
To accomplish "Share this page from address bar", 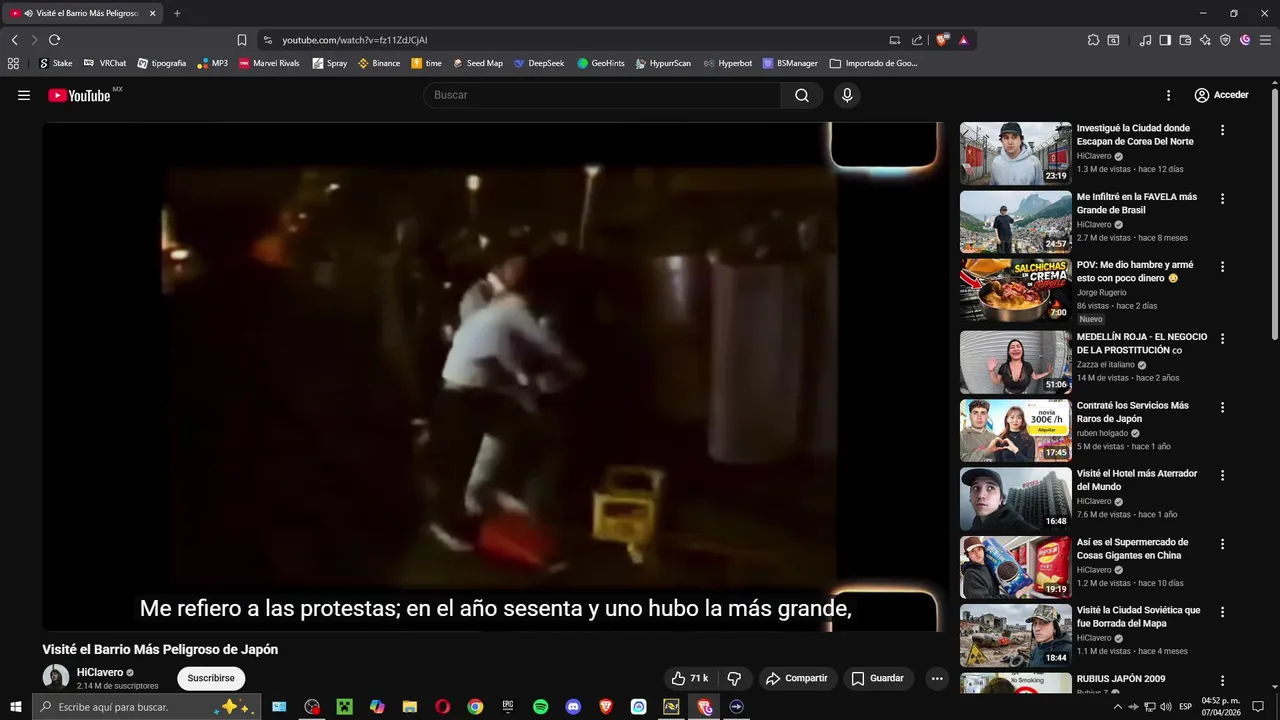I will click(917, 40).
